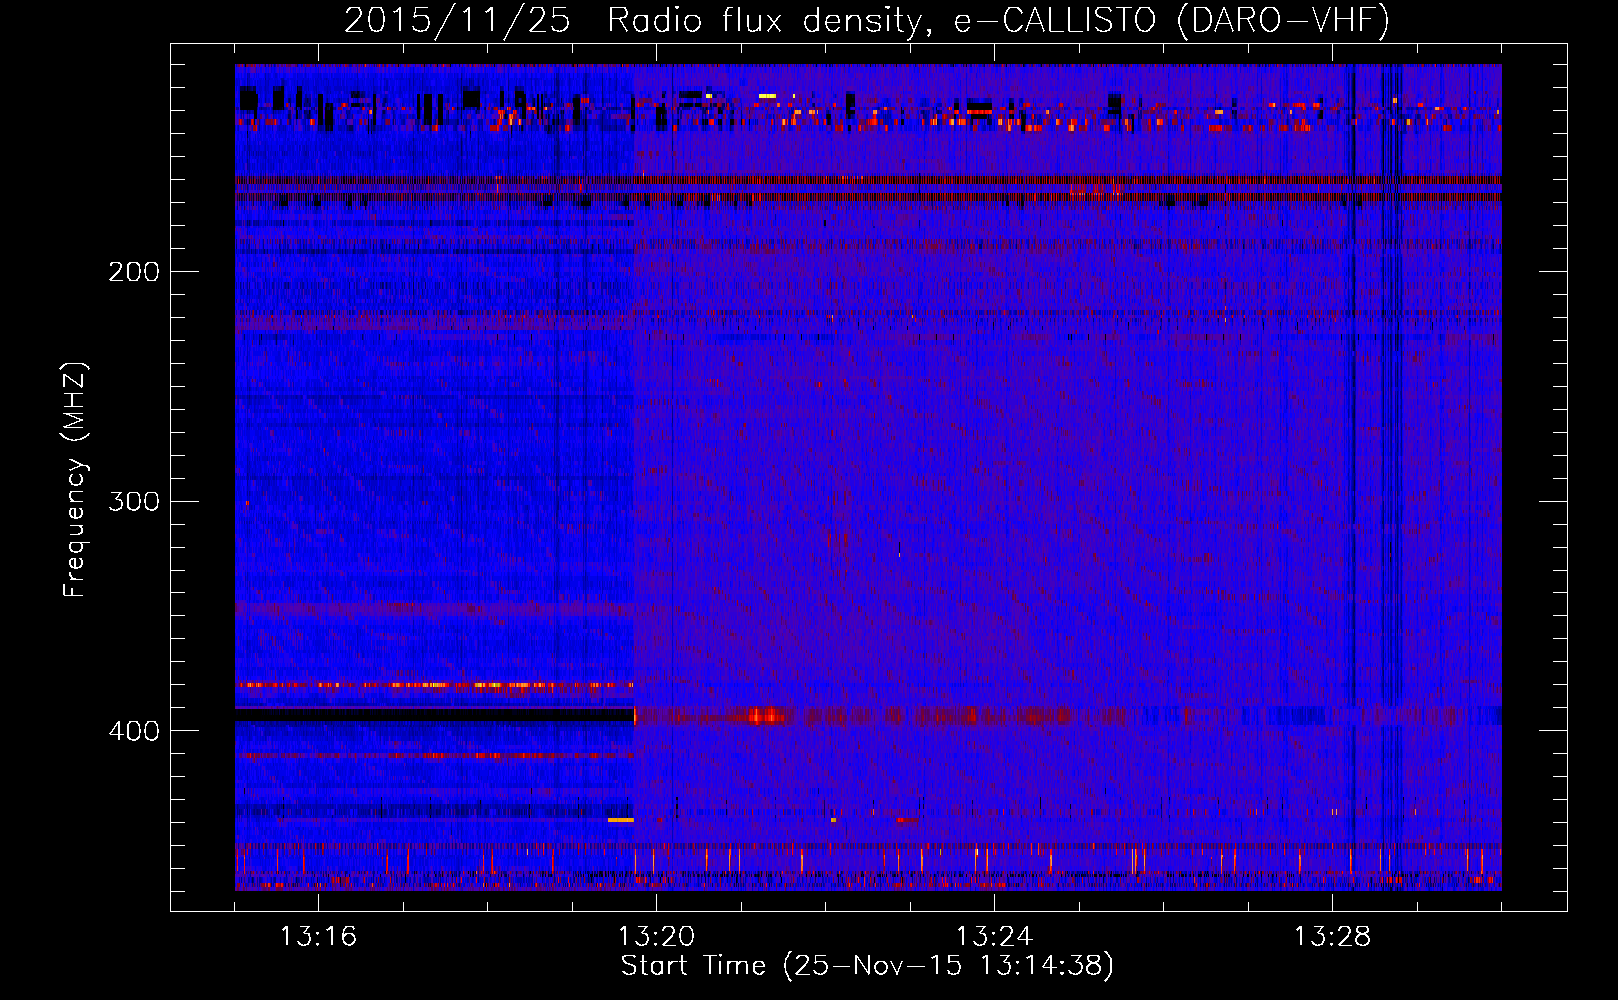Click the bright red burst near 400 MHz
Image resolution: width=1618 pixels, height=1000 pixels.
[x=767, y=715]
